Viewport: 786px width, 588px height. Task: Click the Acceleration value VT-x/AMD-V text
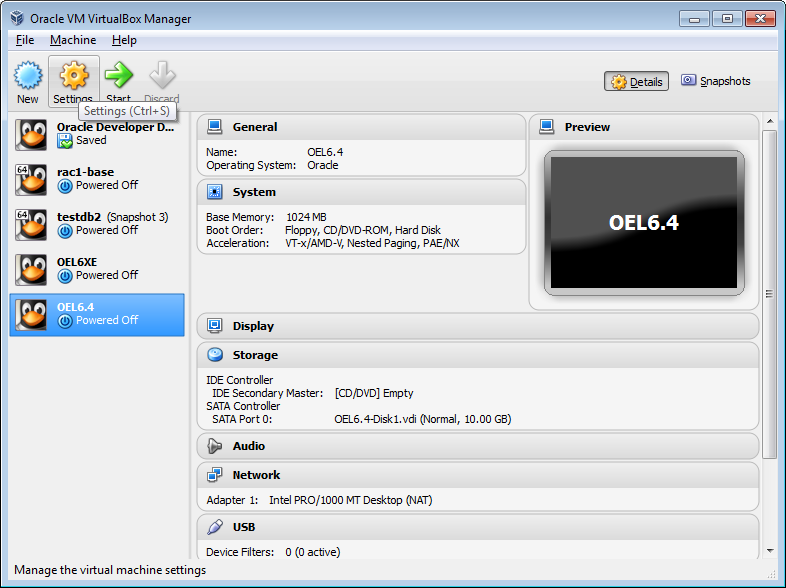(x=372, y=243)
